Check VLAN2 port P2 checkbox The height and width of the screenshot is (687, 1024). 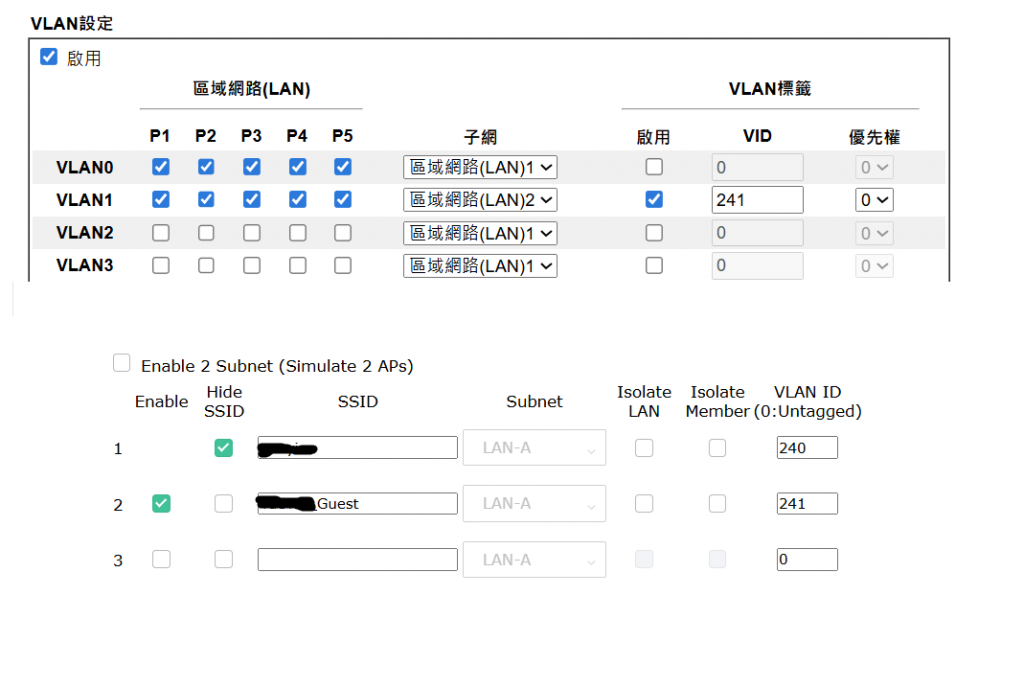206,232
